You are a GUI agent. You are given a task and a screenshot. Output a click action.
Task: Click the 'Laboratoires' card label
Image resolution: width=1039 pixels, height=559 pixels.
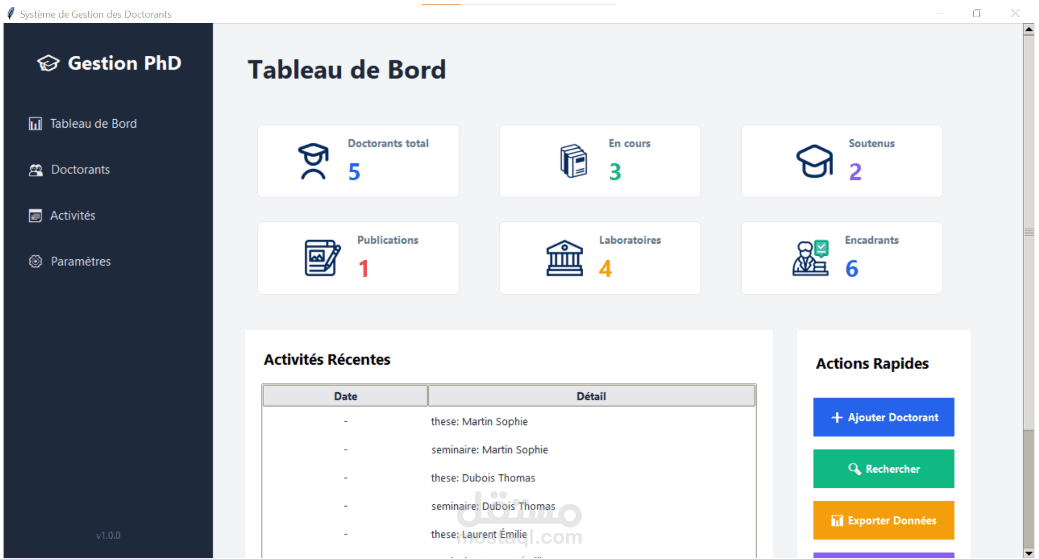click(630, 240)
